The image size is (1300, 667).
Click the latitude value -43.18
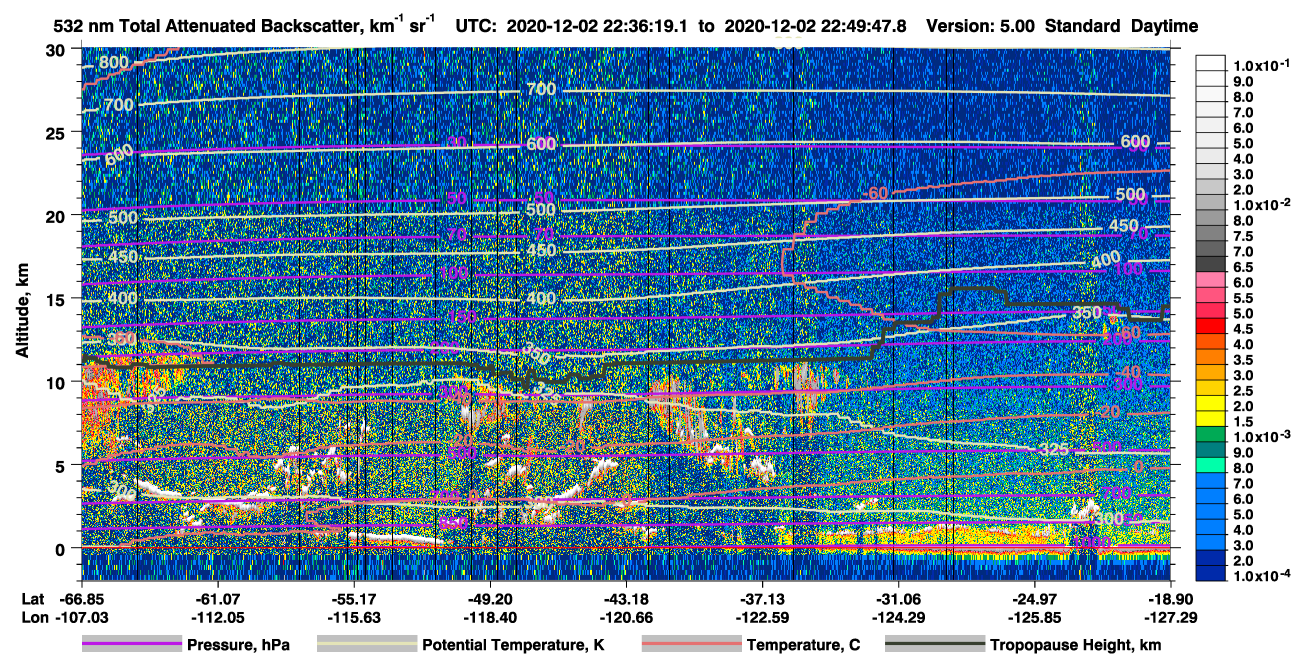pyautogui.click(x=627, y=599)
